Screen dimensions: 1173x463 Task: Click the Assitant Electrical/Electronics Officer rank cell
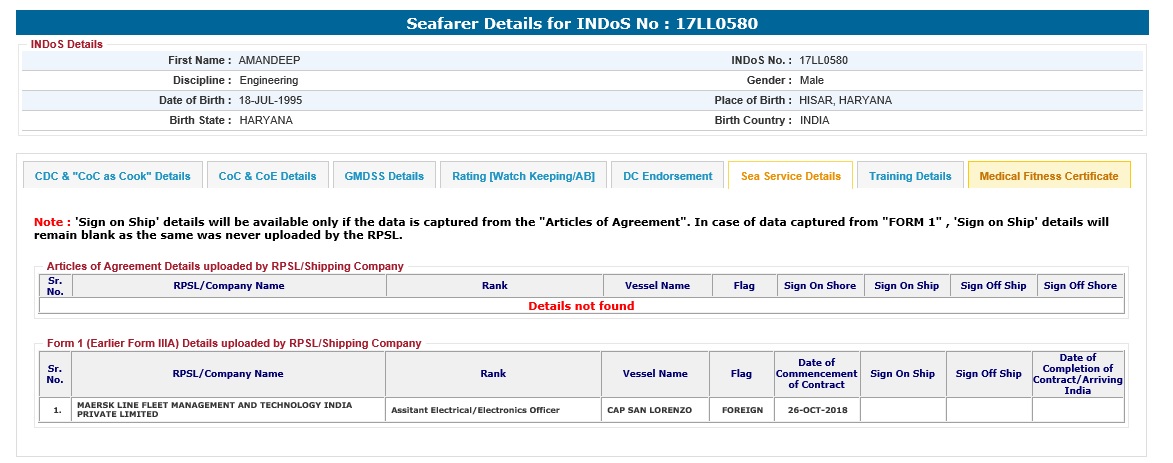tap(475, 410)
